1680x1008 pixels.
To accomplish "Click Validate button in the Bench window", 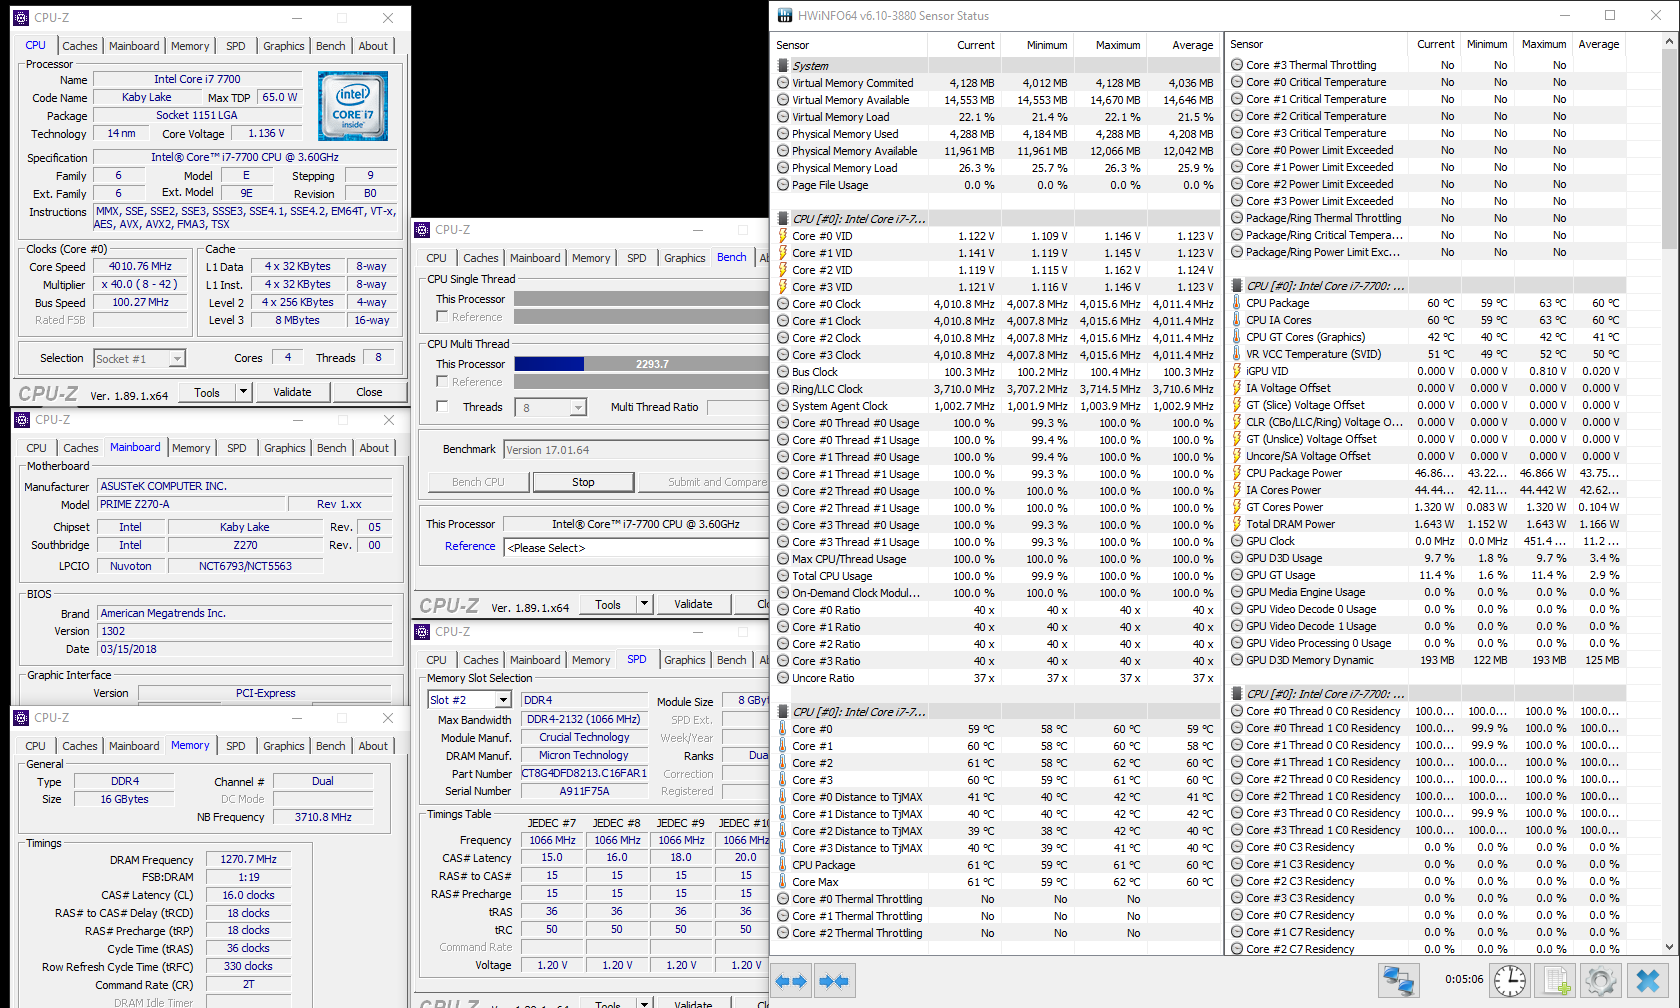I will (x=693, y=604).
